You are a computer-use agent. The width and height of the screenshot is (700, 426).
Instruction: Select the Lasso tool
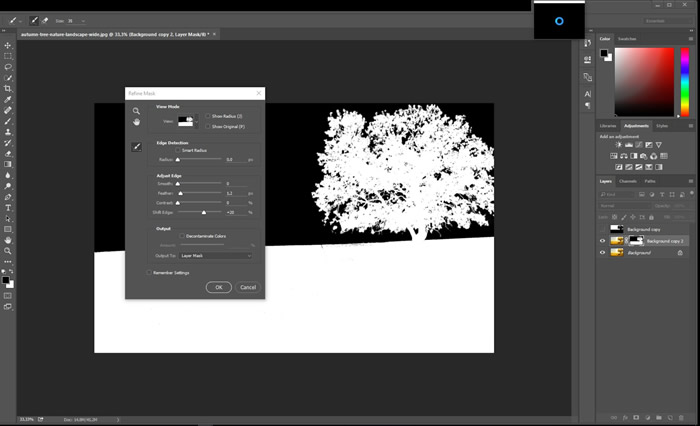(8, 67)
